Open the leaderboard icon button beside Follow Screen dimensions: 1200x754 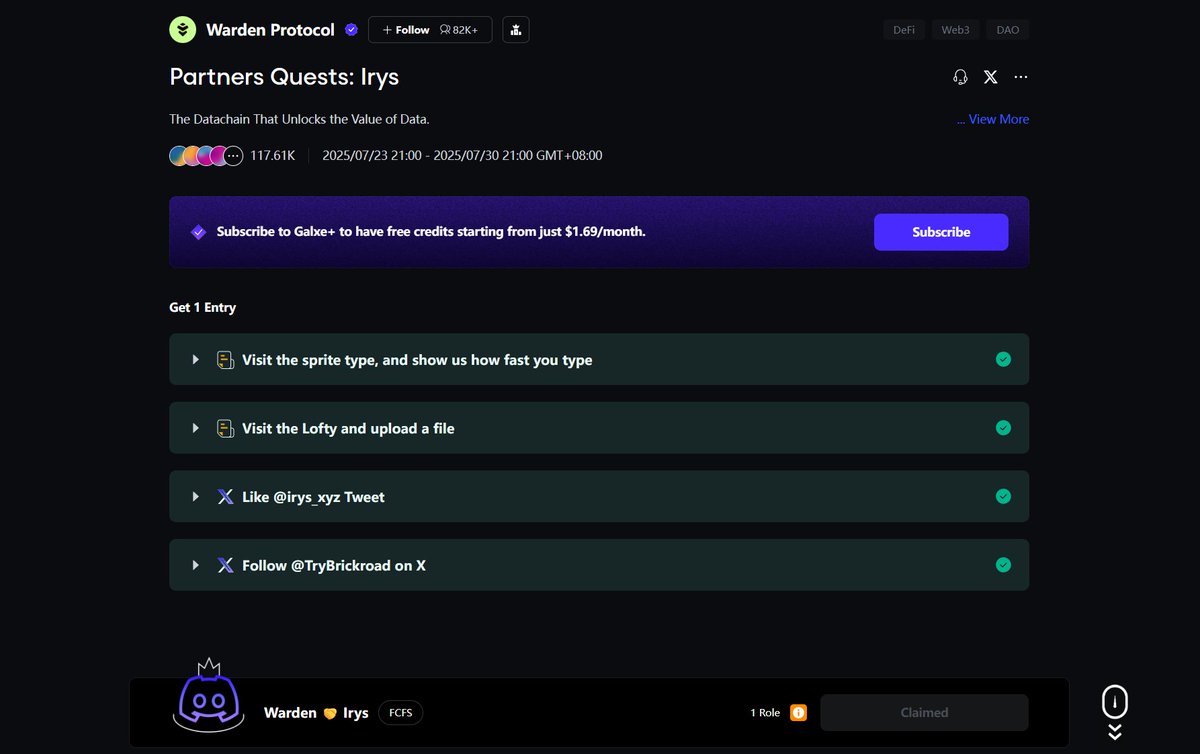(x=516, y=30)
